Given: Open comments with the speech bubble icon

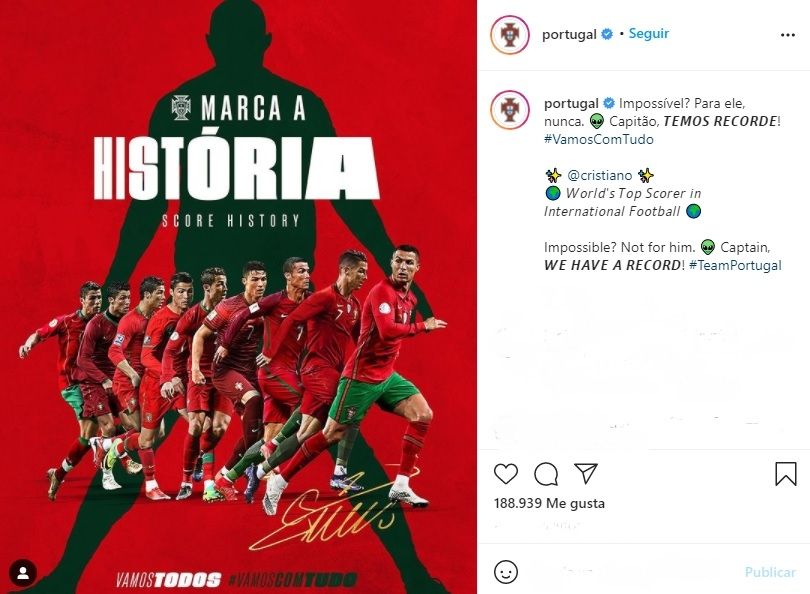Looking at the screenshot, I should tap(546, 474).
